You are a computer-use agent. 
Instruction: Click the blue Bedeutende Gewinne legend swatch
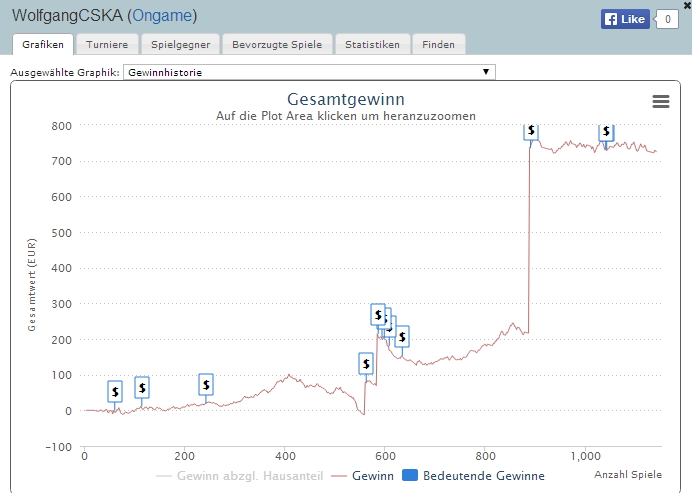410,475
